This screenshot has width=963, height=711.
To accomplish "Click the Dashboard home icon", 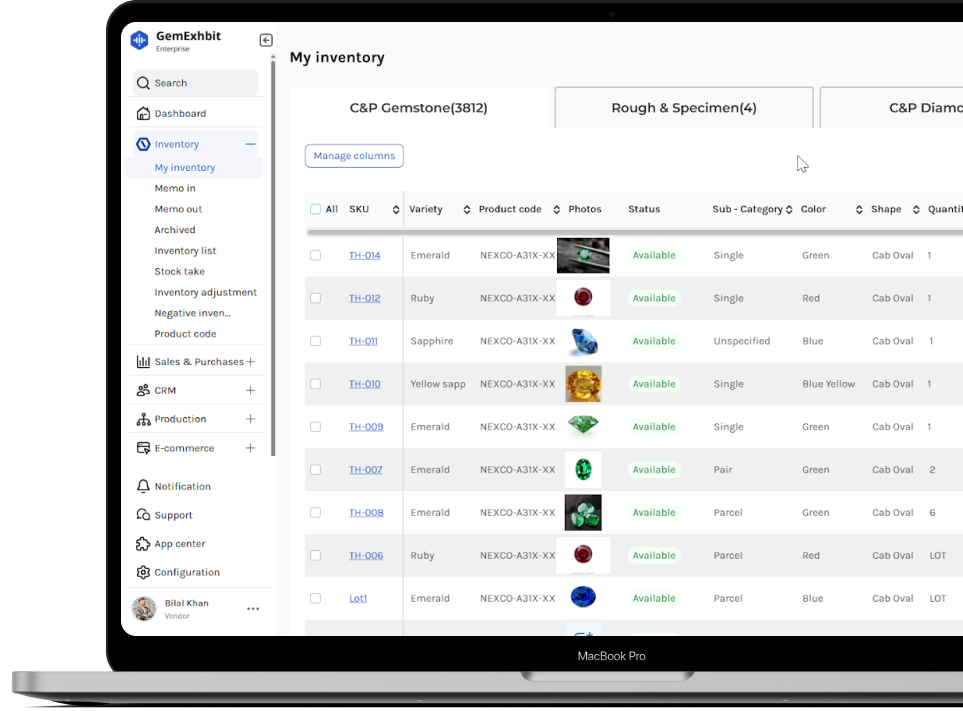I will click(x=143, y=113).
